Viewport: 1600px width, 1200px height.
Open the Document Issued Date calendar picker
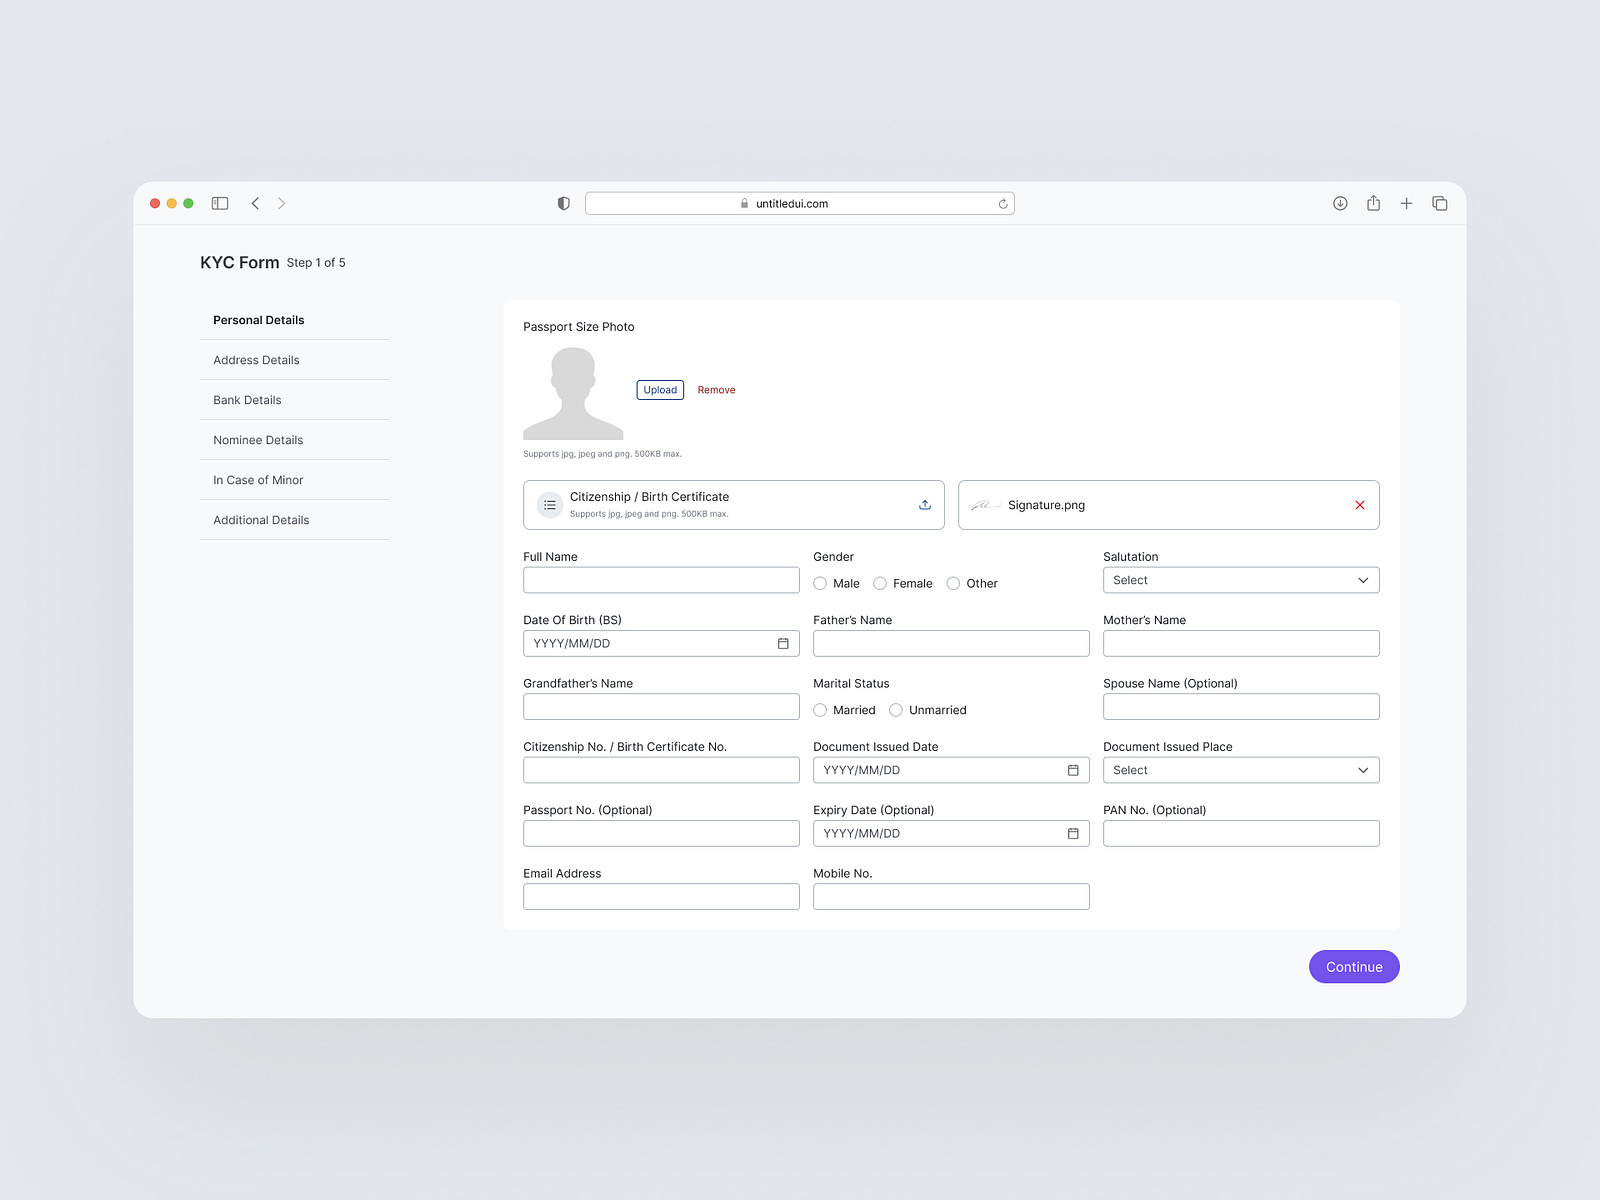pos(1073,770)
